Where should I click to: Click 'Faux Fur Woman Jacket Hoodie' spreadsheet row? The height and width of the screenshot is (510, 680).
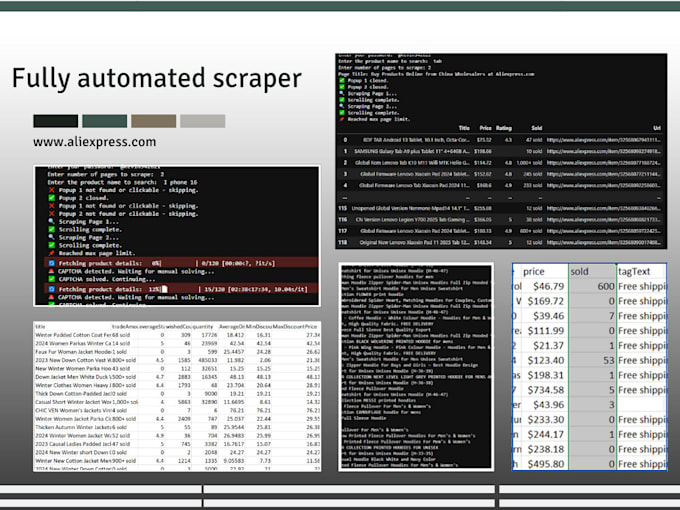177,352
